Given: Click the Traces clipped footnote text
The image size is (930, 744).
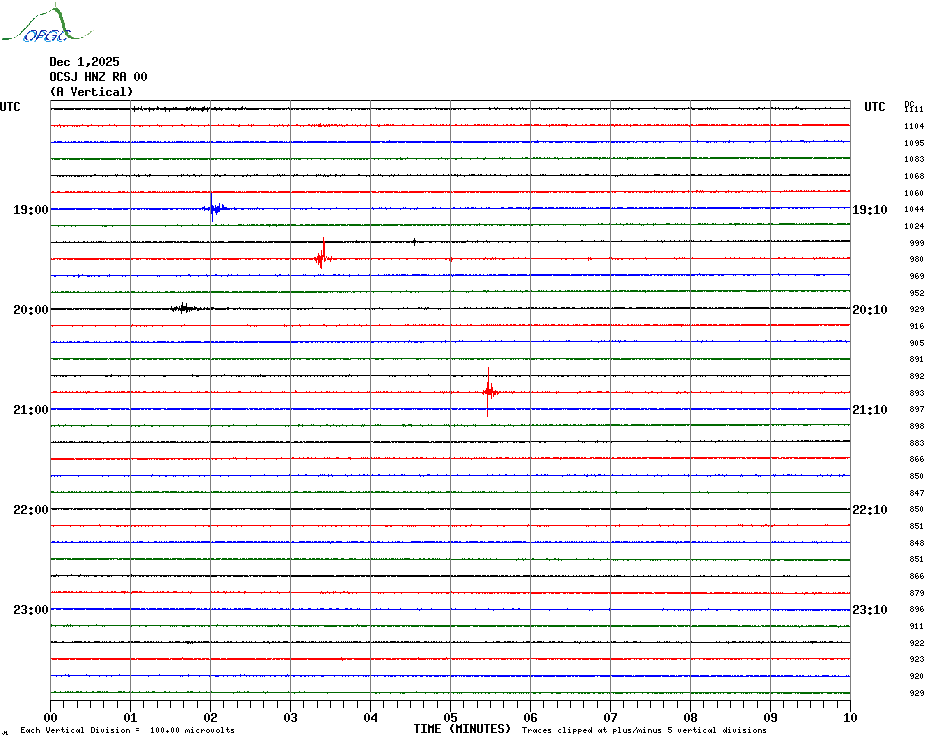Looking at the screenshot, I should (x=644, y=730).
